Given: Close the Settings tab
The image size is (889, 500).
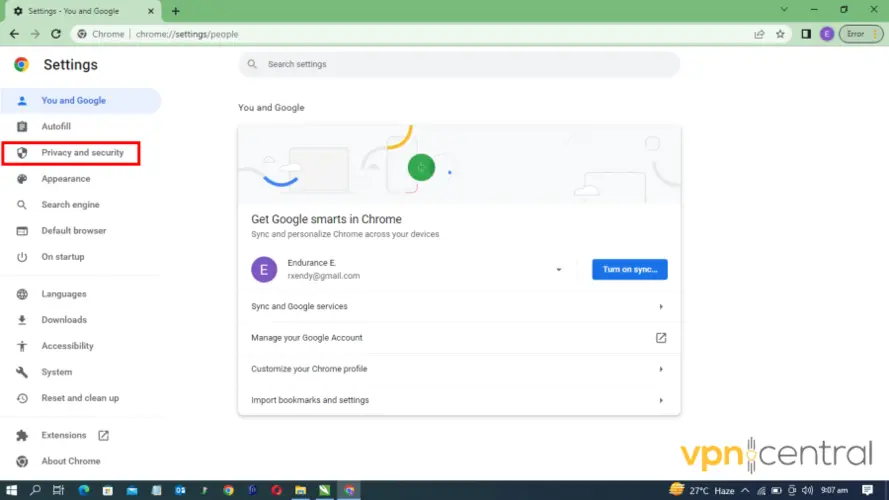Looking at the screenshot, I should tap(151, 11).
